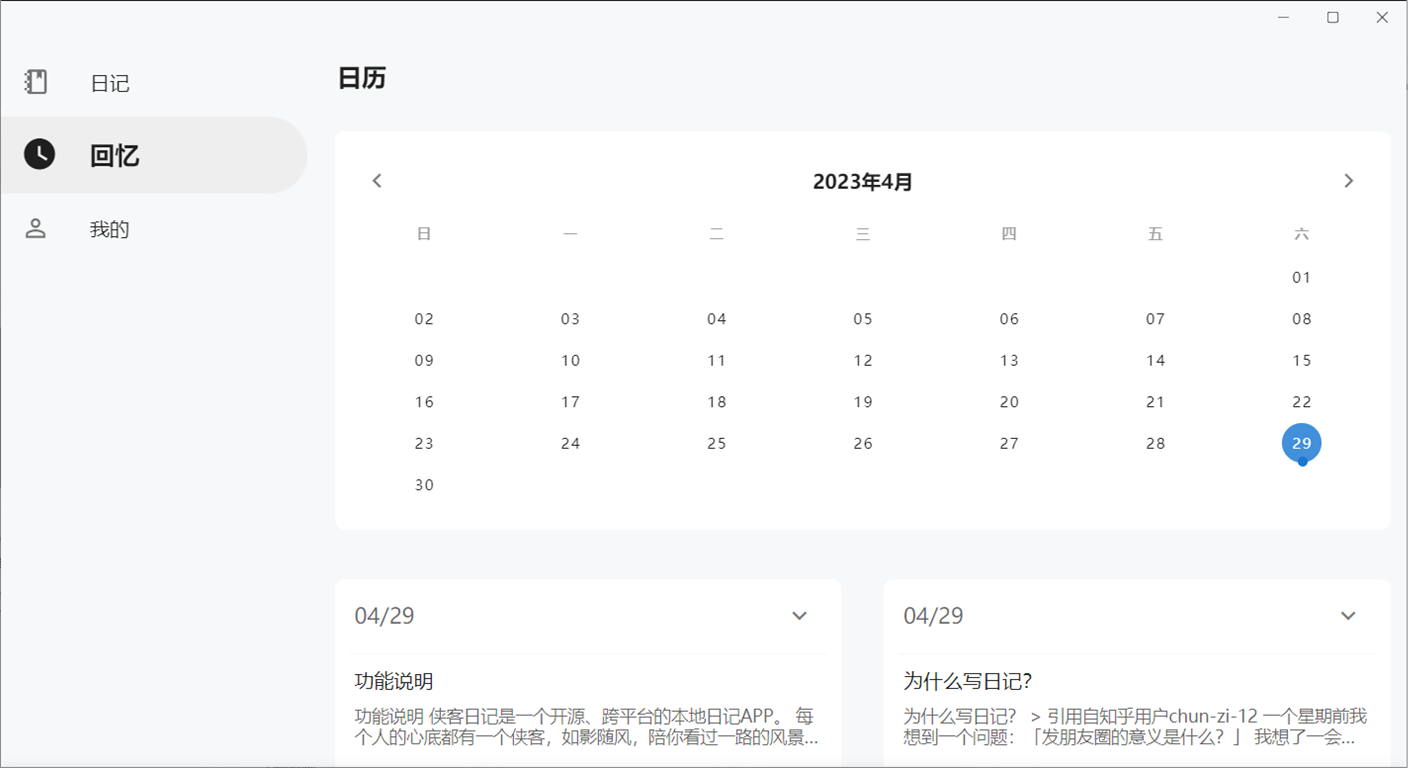
Task: Maximize the application window
Action: click(x=1332, y=18)
